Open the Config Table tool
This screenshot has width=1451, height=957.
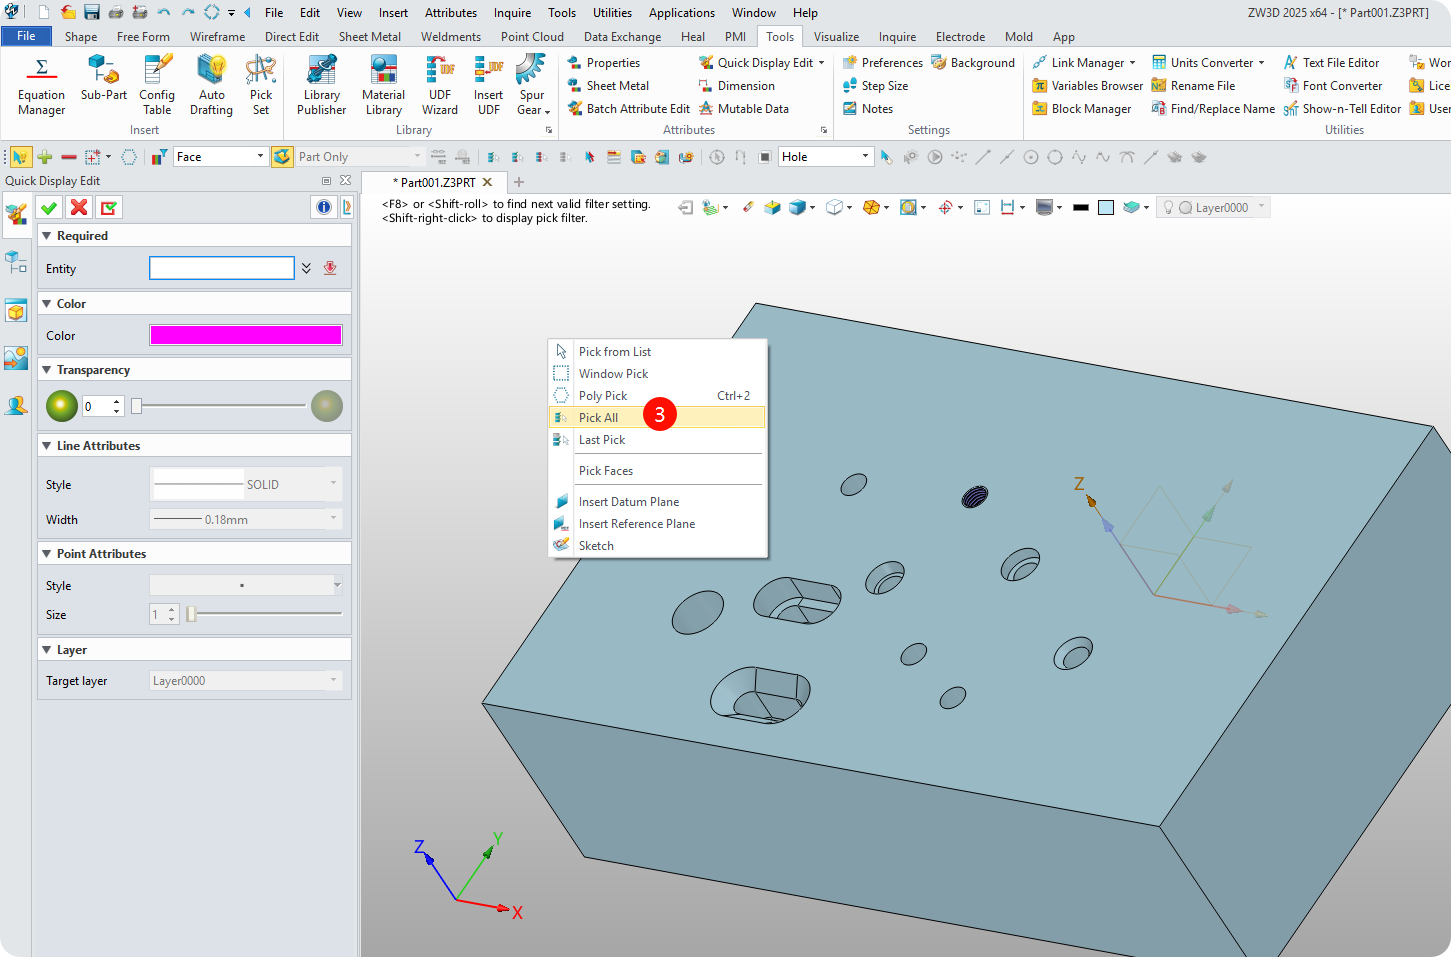tap(157, 85)
